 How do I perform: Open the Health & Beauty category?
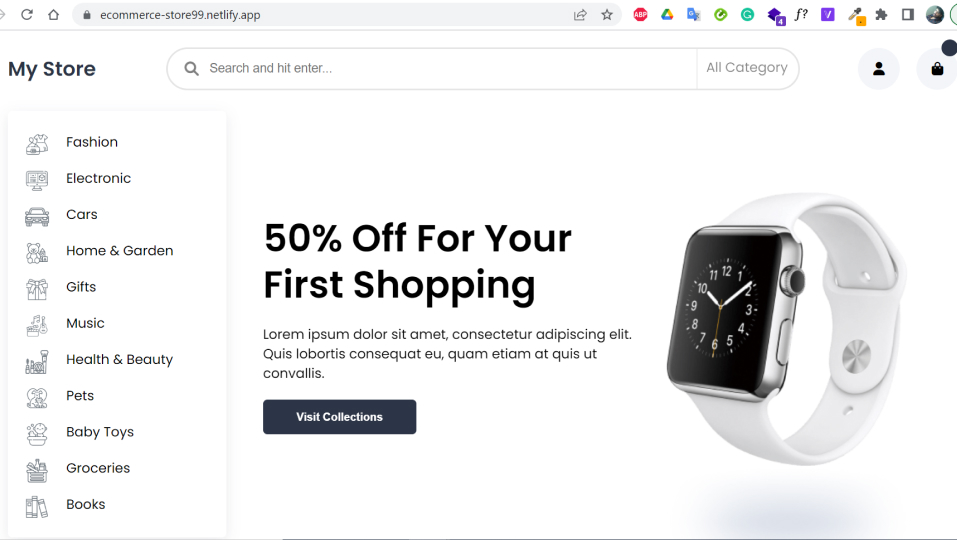(120, 359)
